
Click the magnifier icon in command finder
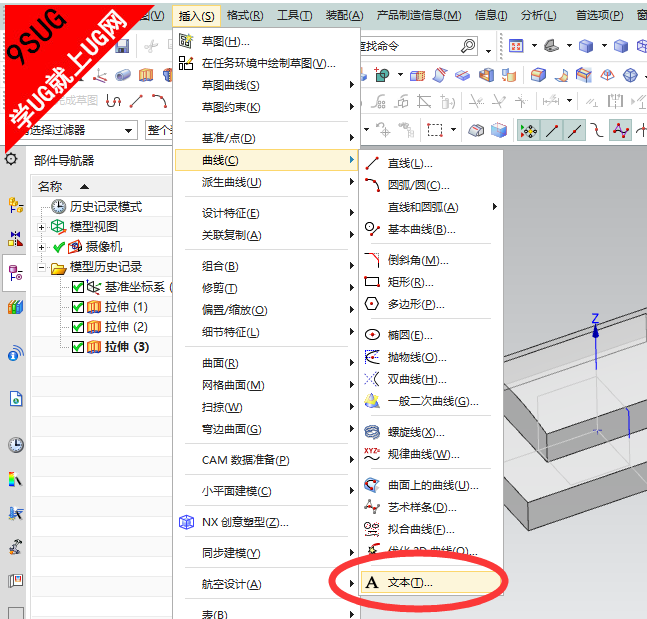[x=468, y=46]
